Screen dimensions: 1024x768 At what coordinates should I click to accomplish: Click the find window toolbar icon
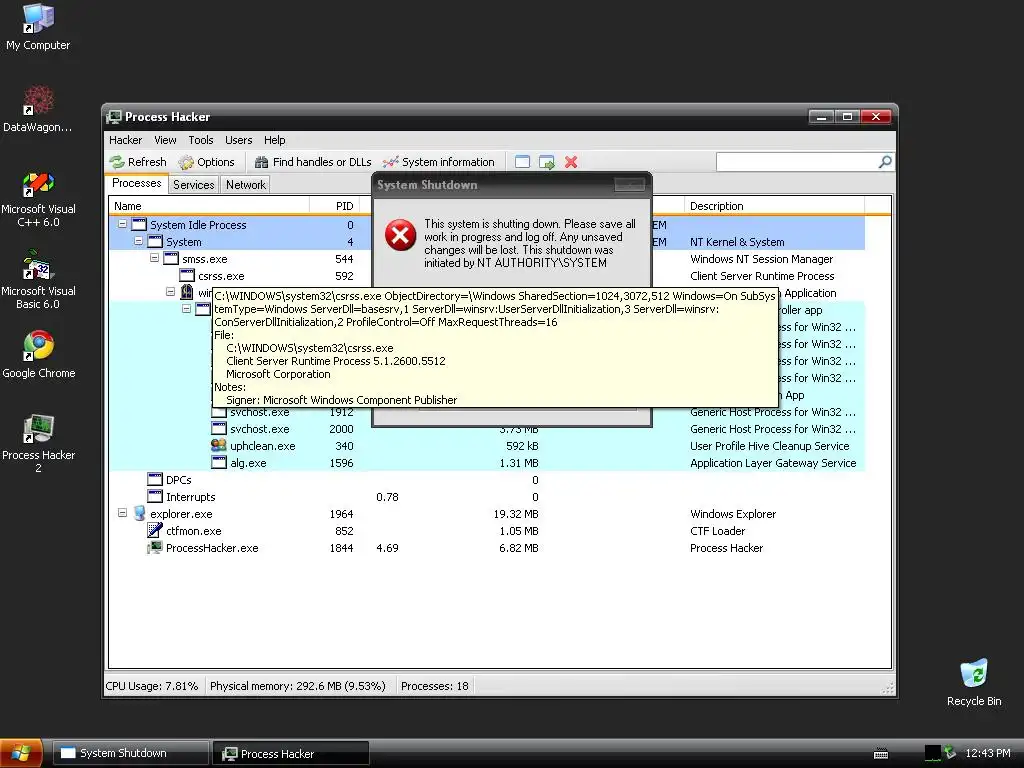[522, 162]
